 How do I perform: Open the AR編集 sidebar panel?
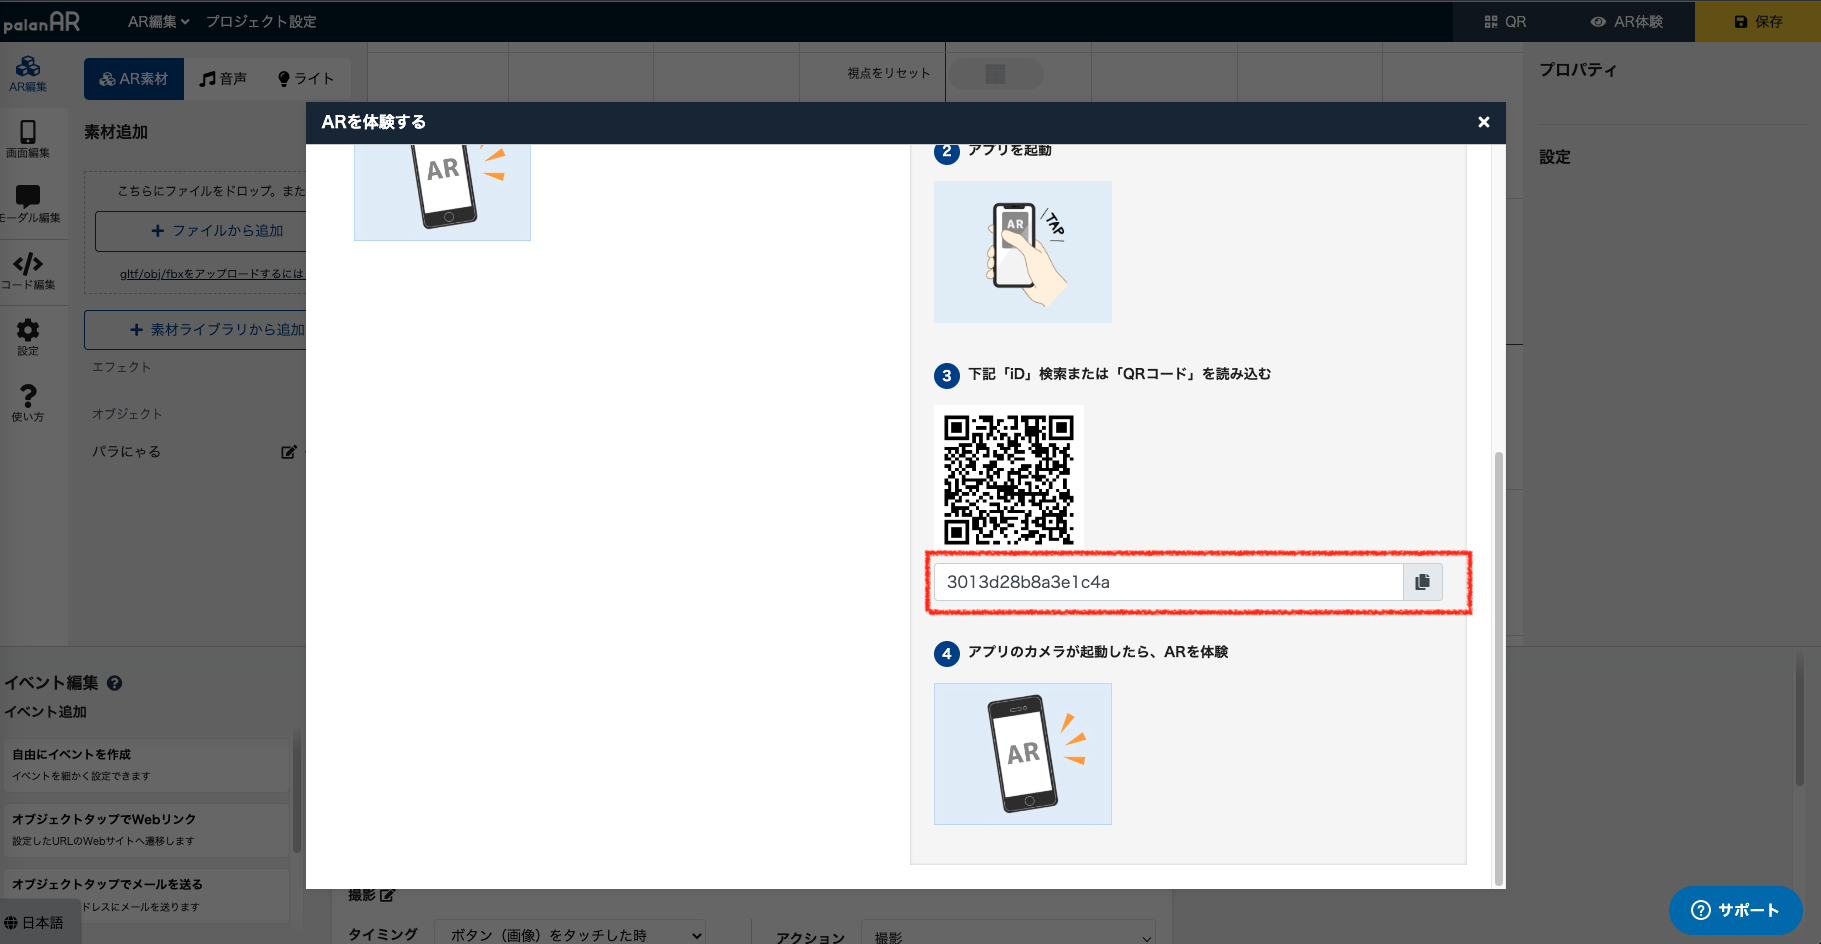[x=28, y=74]
